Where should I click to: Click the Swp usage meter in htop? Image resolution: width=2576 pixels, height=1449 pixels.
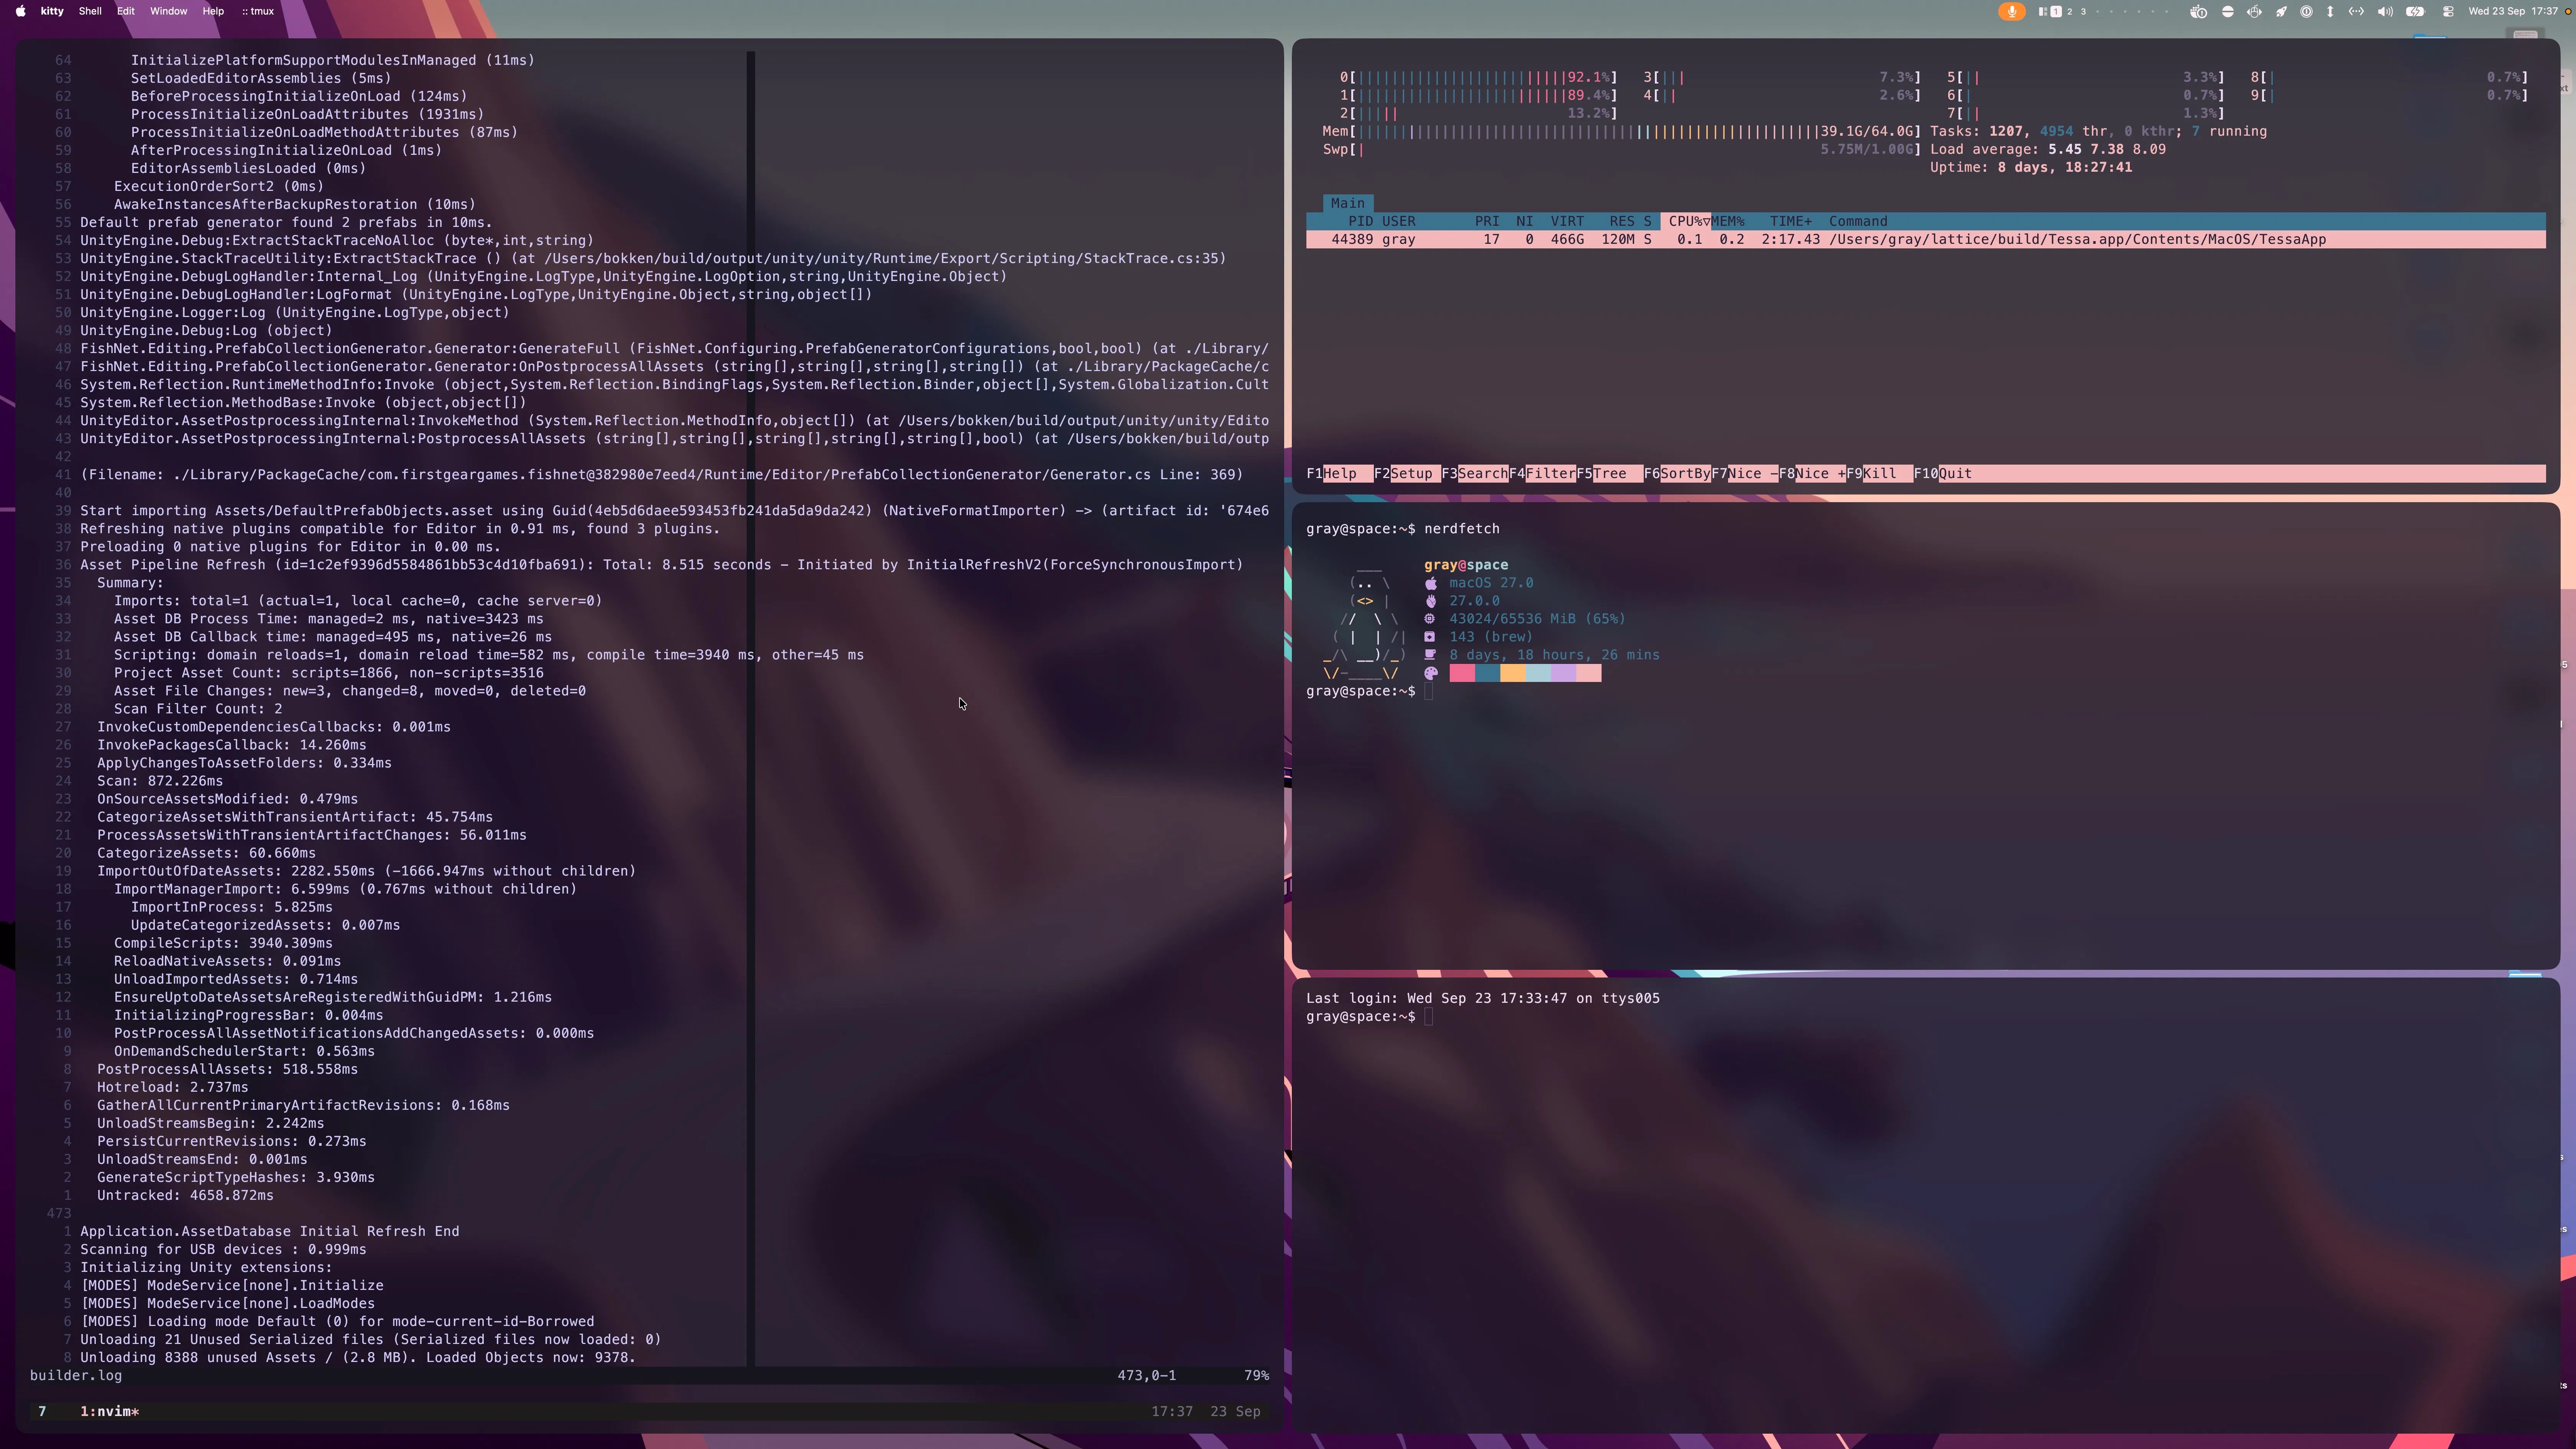click(1621, 149)
